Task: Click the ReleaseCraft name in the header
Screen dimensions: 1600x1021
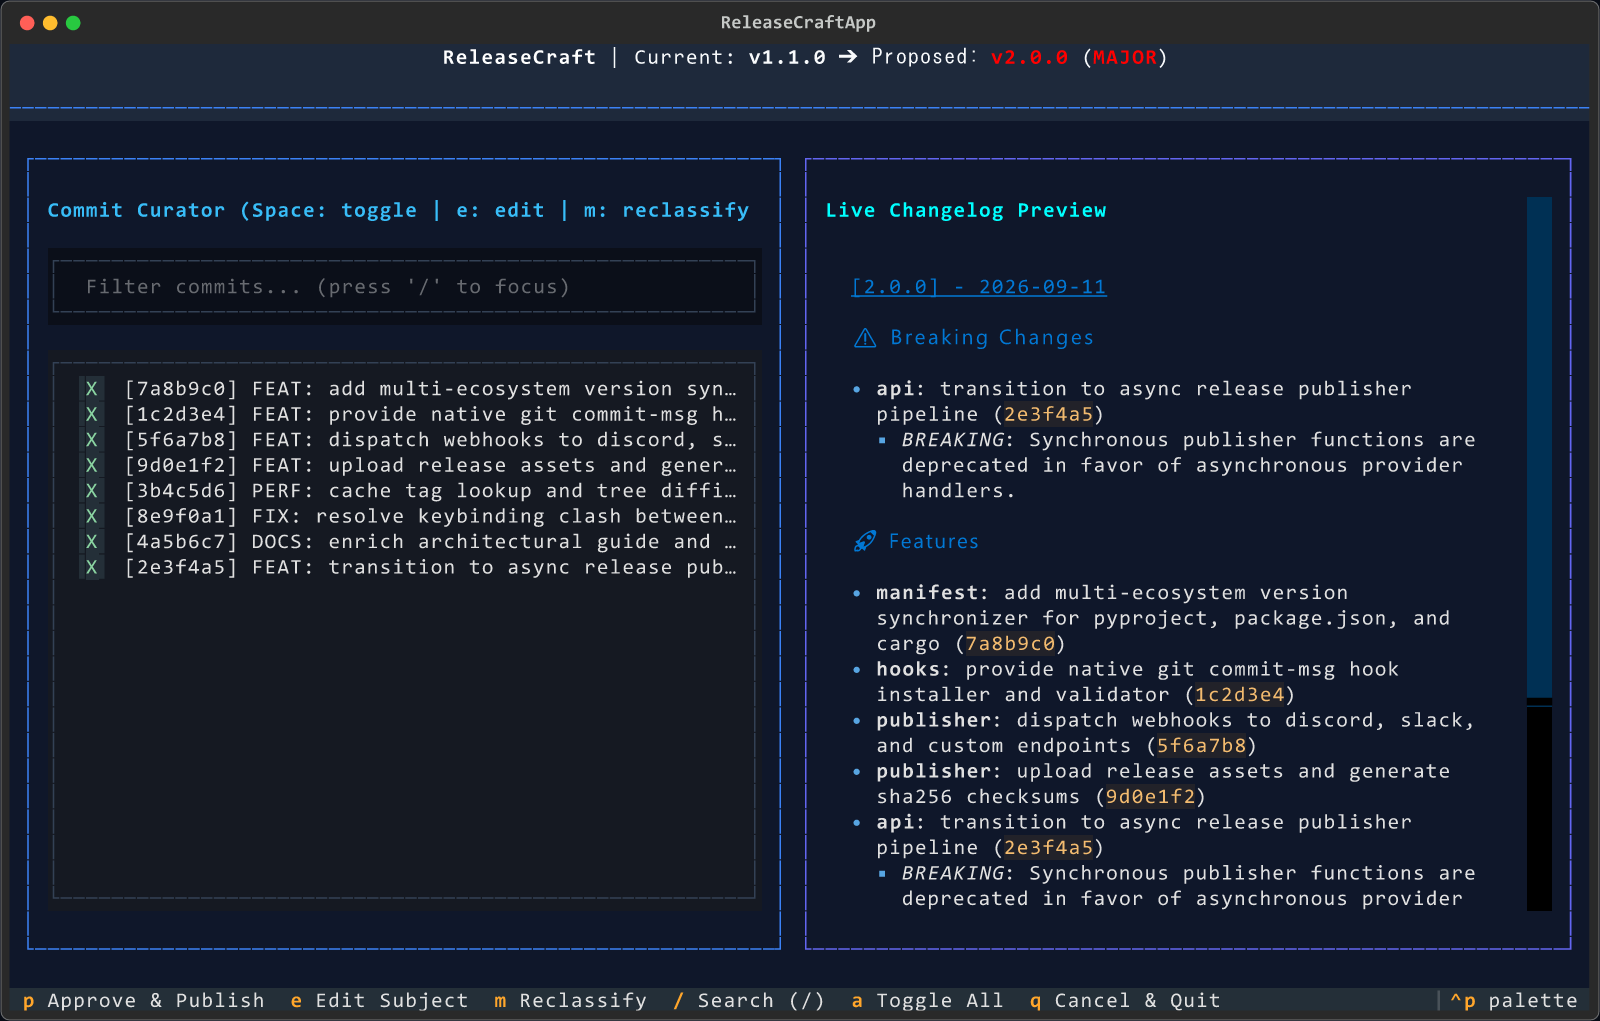Action: tap(519, 57)
